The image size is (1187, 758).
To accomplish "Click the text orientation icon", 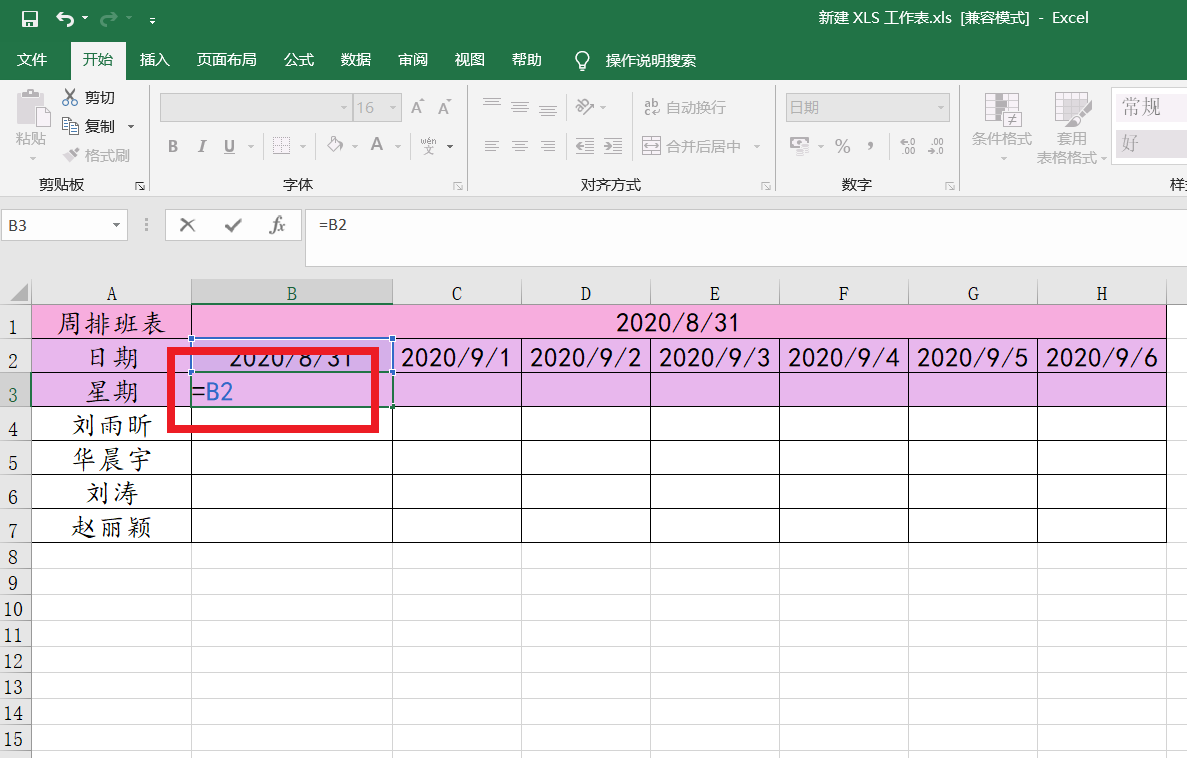I will click(x=584, y=106).
